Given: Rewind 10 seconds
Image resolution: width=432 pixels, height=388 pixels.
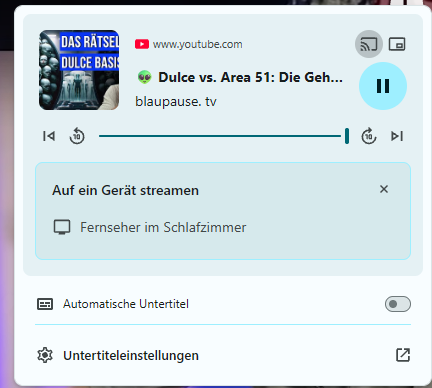Looking at the screenshot, I should coord(77,136).
